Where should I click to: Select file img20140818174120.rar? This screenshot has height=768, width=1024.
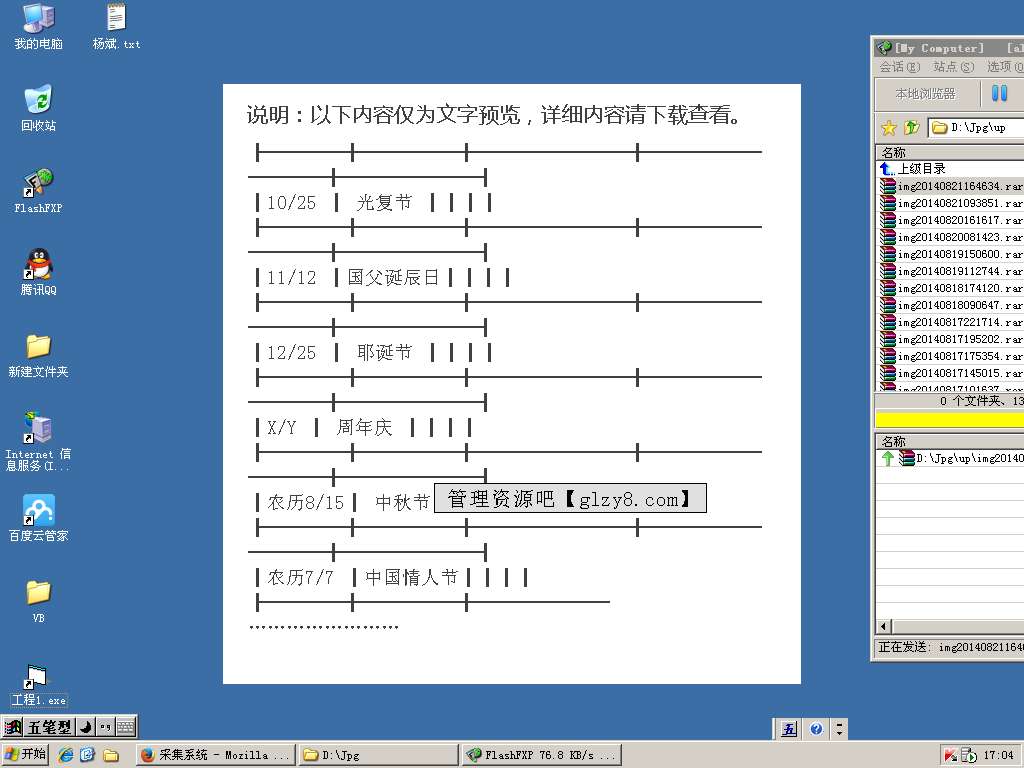point(951,288)
